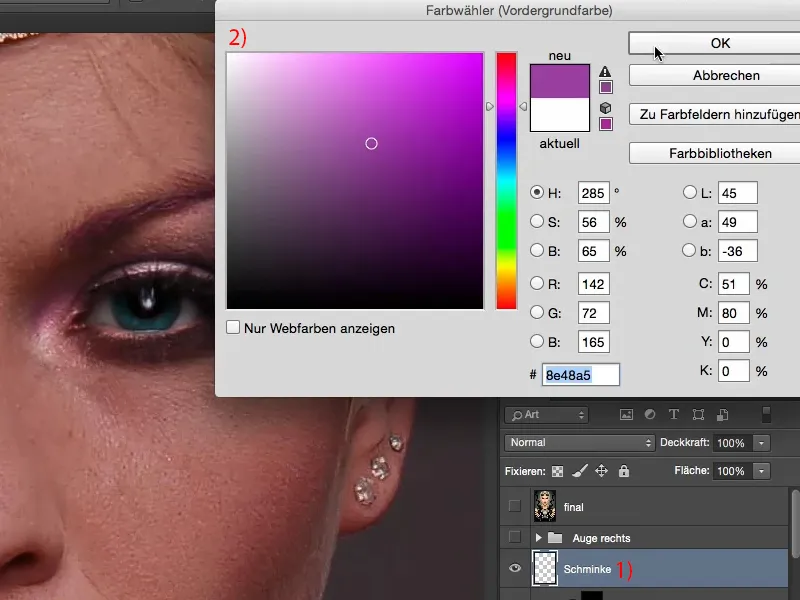Open the Art layer filter dropdown
Viewport: 800px width, 600px height.
click(x=545, y=414)
